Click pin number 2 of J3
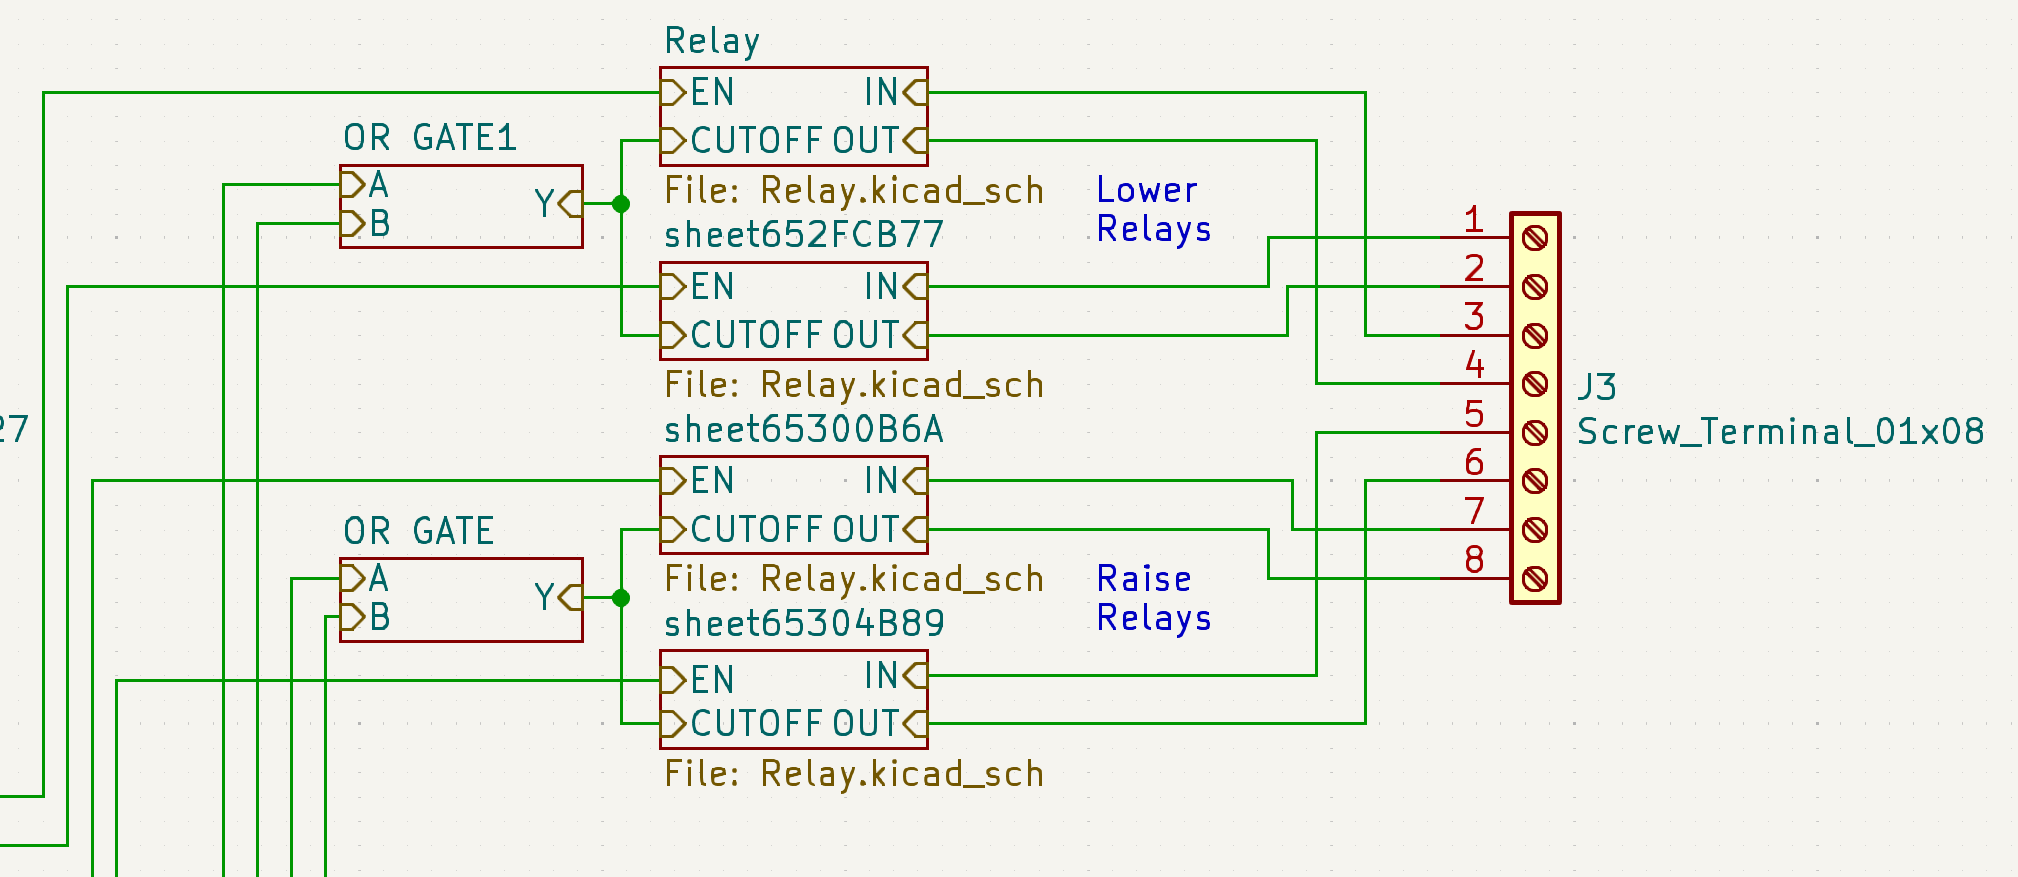 pyautogui.click(x=1473, y=268)
